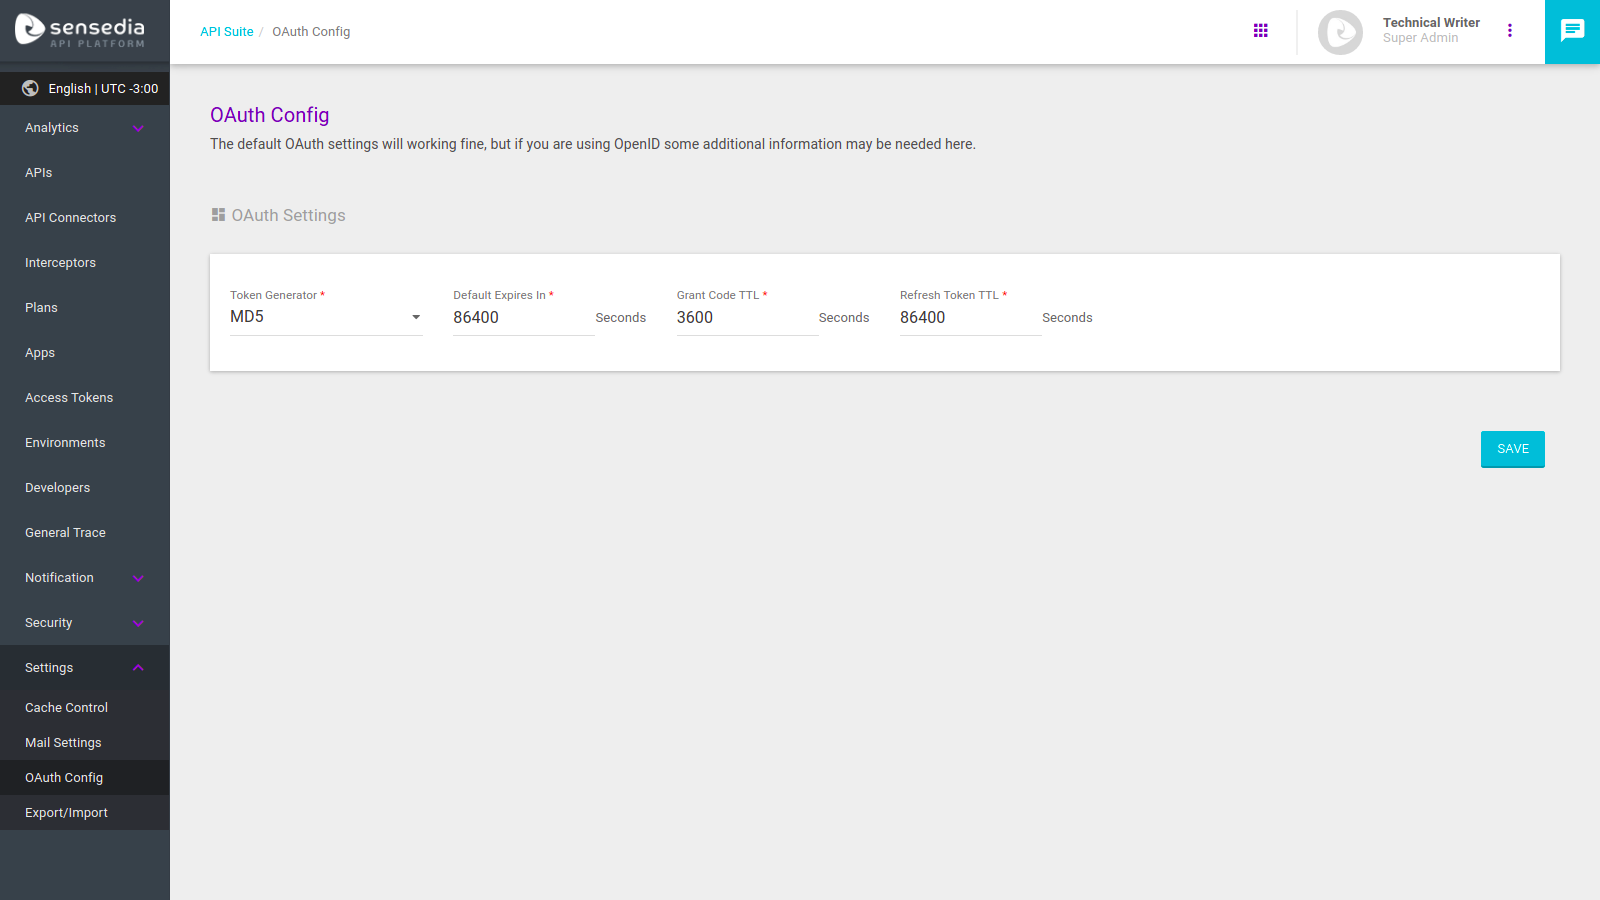Open the three-dot user options menu

pos(1510,31)
